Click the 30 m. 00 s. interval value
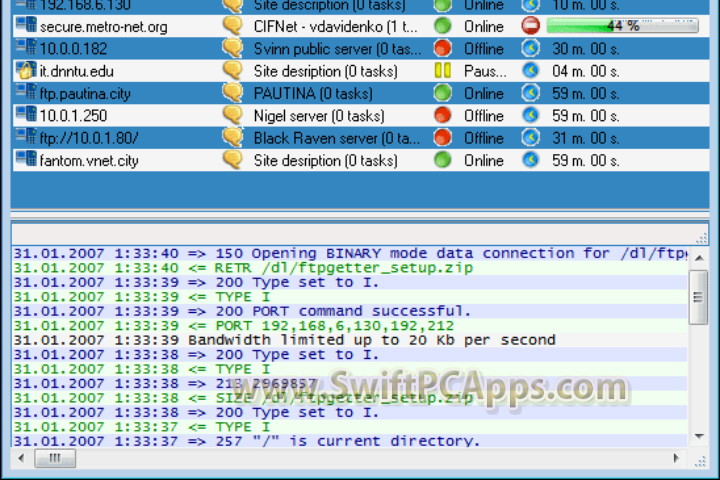The height and width of the screenshot is (480, 720). click(x=585, y=49)
